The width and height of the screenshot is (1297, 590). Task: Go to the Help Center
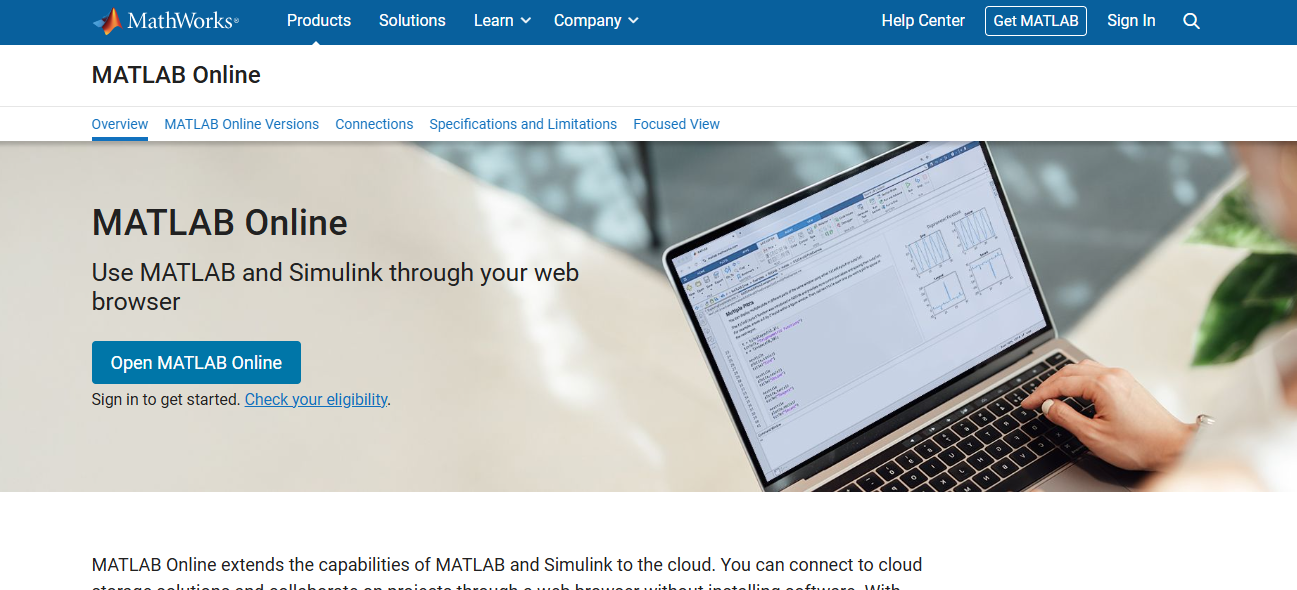tap(922, 20)
